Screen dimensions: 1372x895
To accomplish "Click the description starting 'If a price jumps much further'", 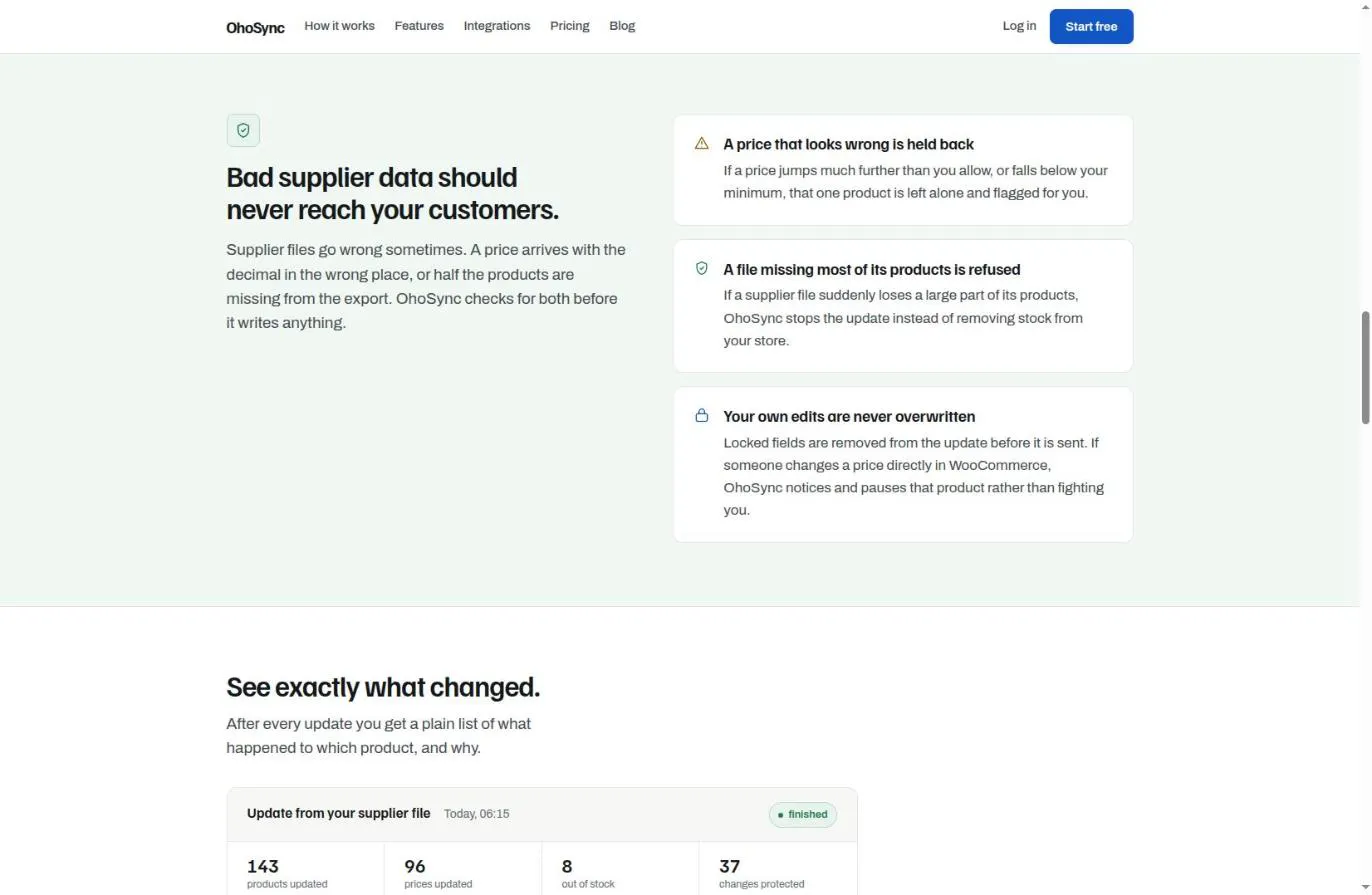I will [x=915, y=181].
